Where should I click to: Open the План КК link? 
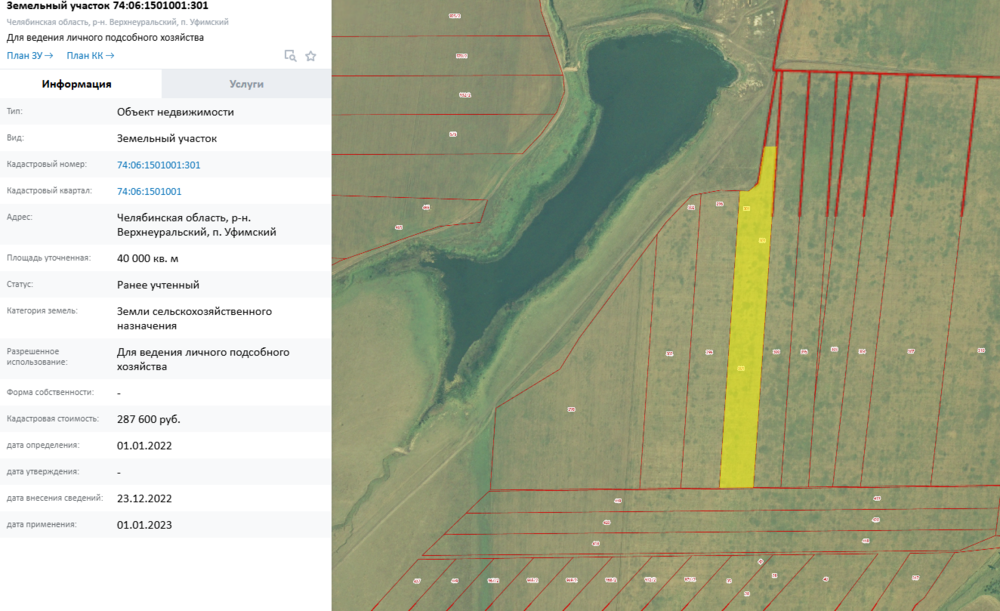click(90, 56)
